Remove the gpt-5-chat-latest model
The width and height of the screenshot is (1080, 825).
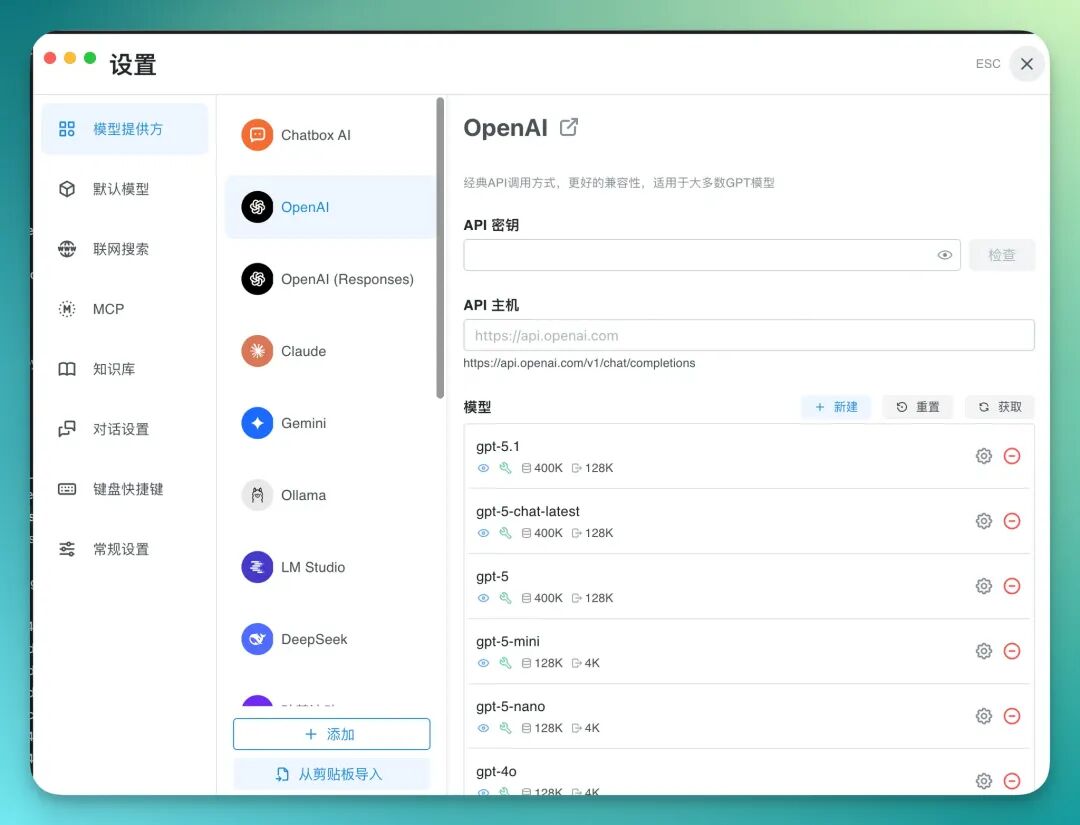point(1012,521)
